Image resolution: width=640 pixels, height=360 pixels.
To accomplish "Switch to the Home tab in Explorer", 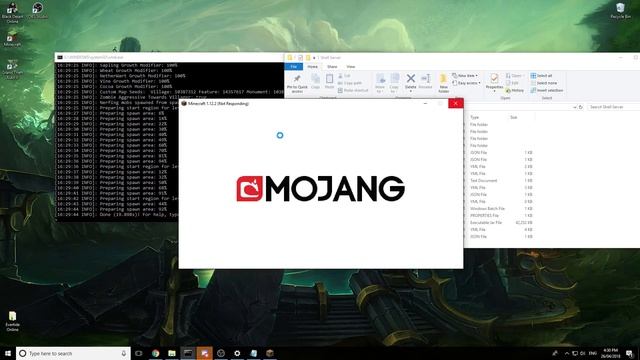I will click(x=313, y=67).
